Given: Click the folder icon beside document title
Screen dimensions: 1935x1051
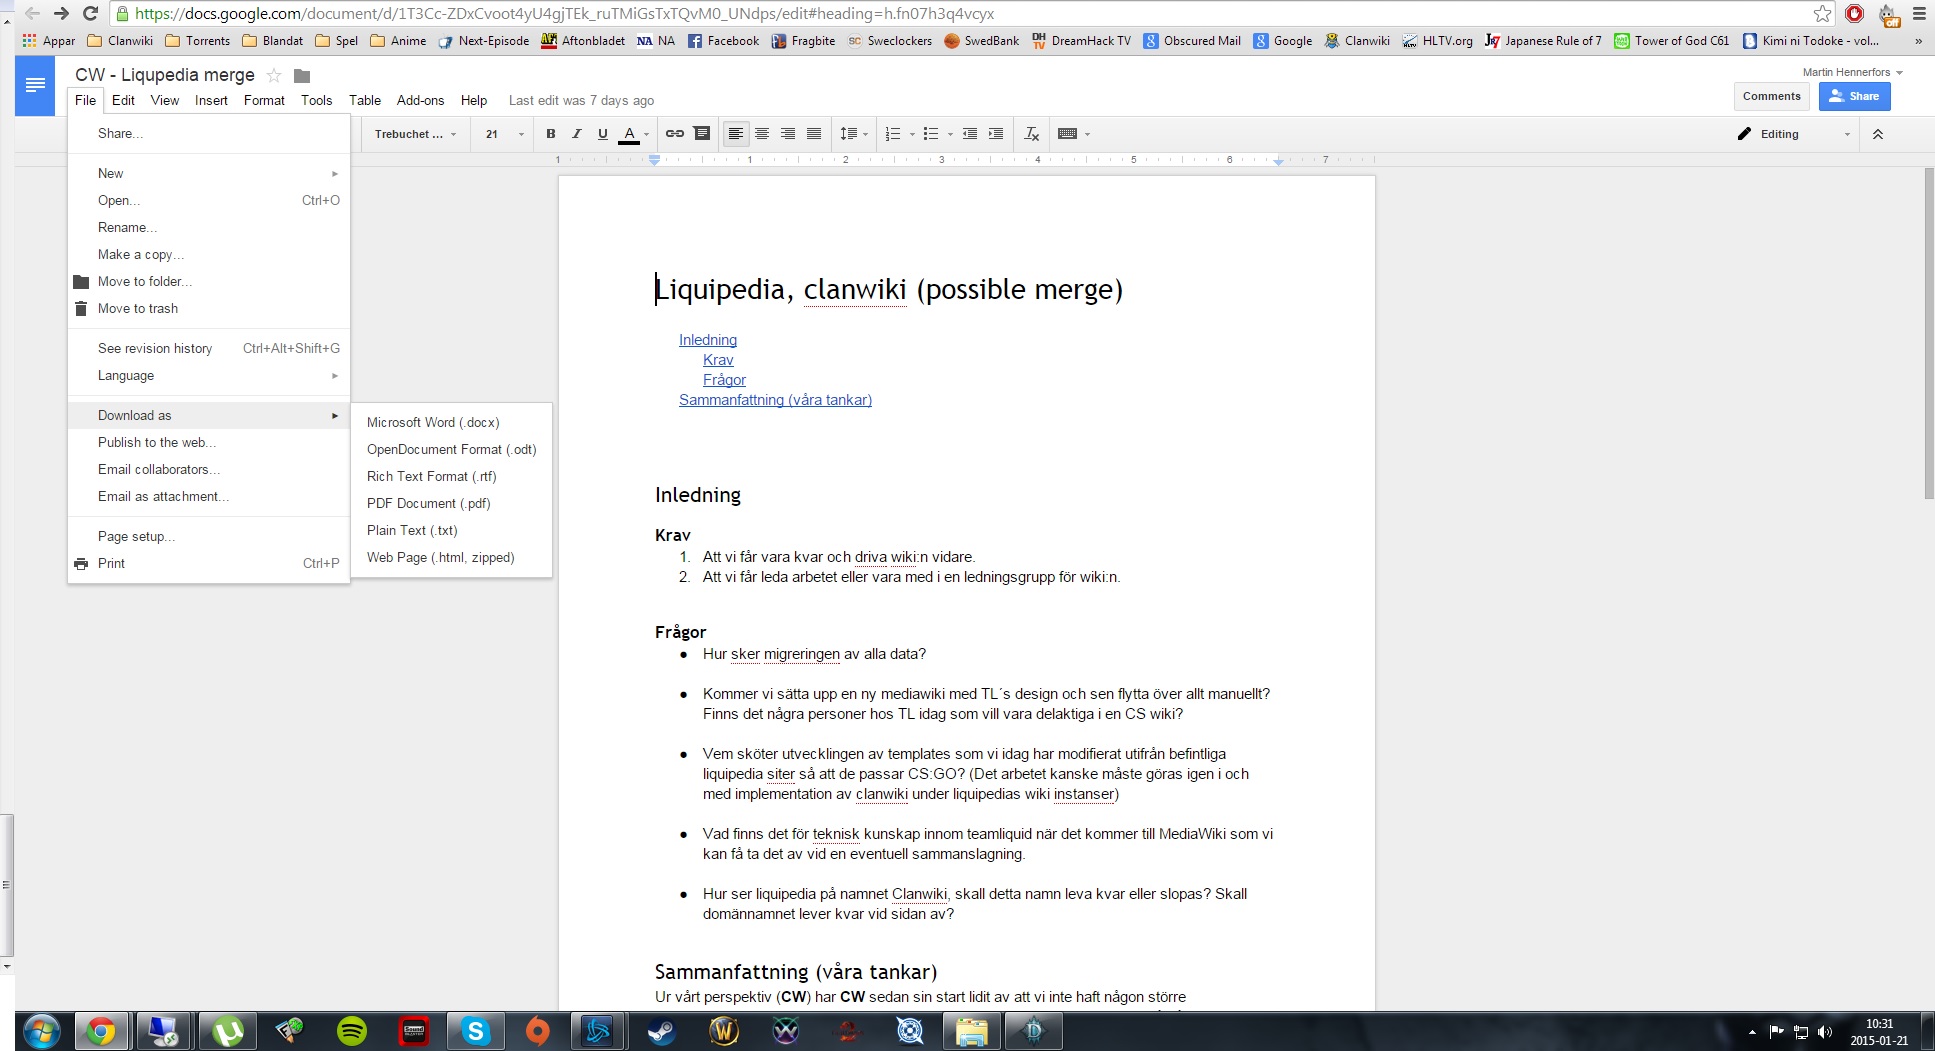Looking at the screenshot, I should 302,76.
